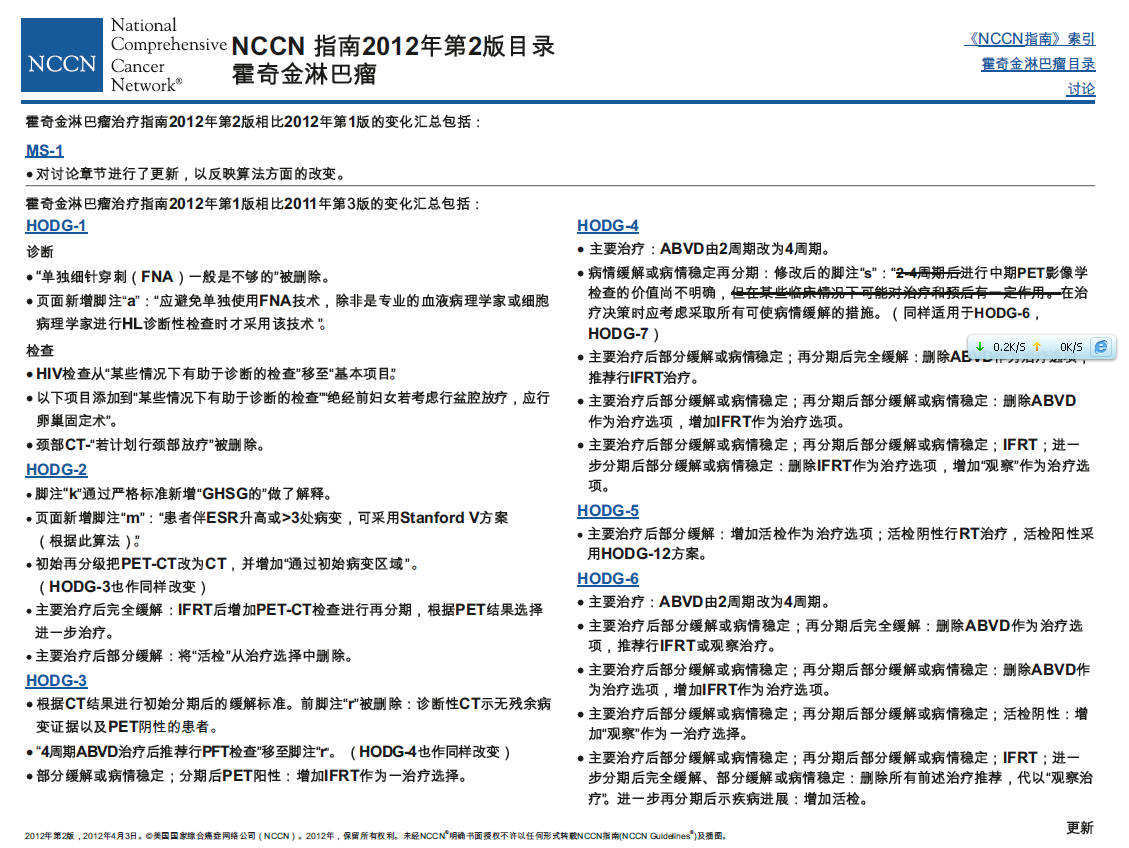Click the National Comprehensive Cancer Network text

[168, 55]
